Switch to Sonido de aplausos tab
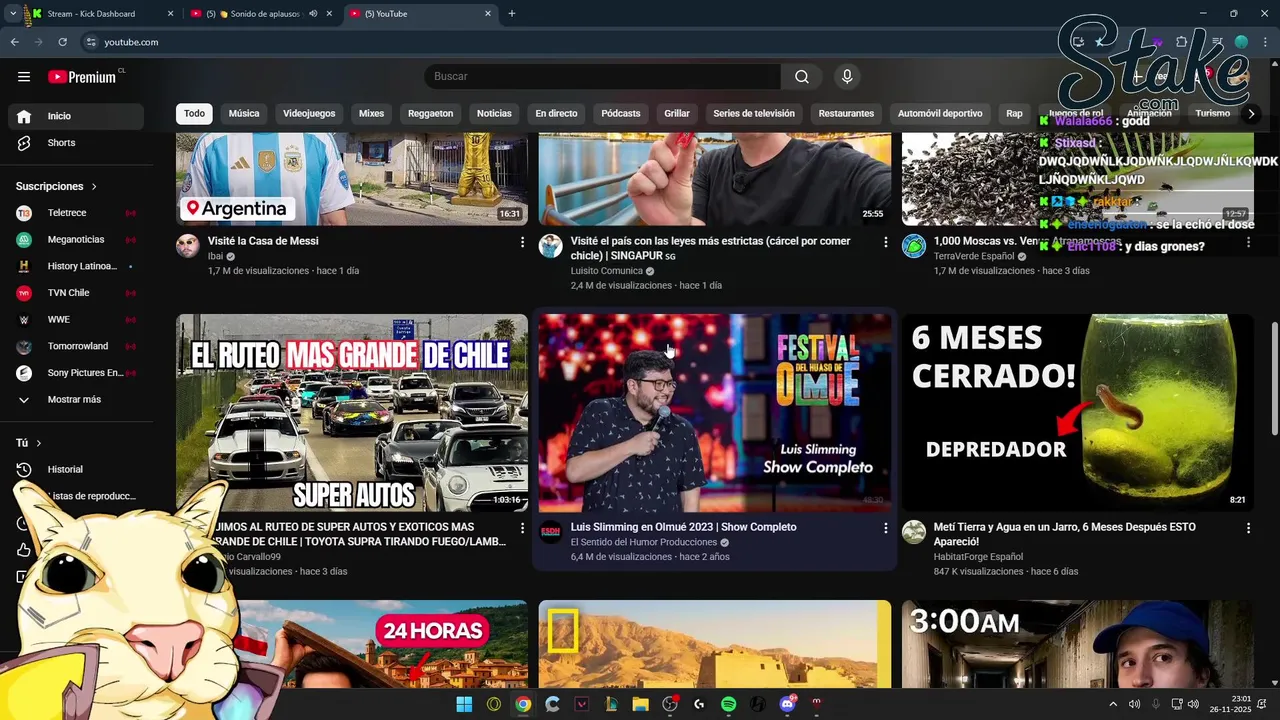The height and width of the screenshot is (720, 1280). 260,14
